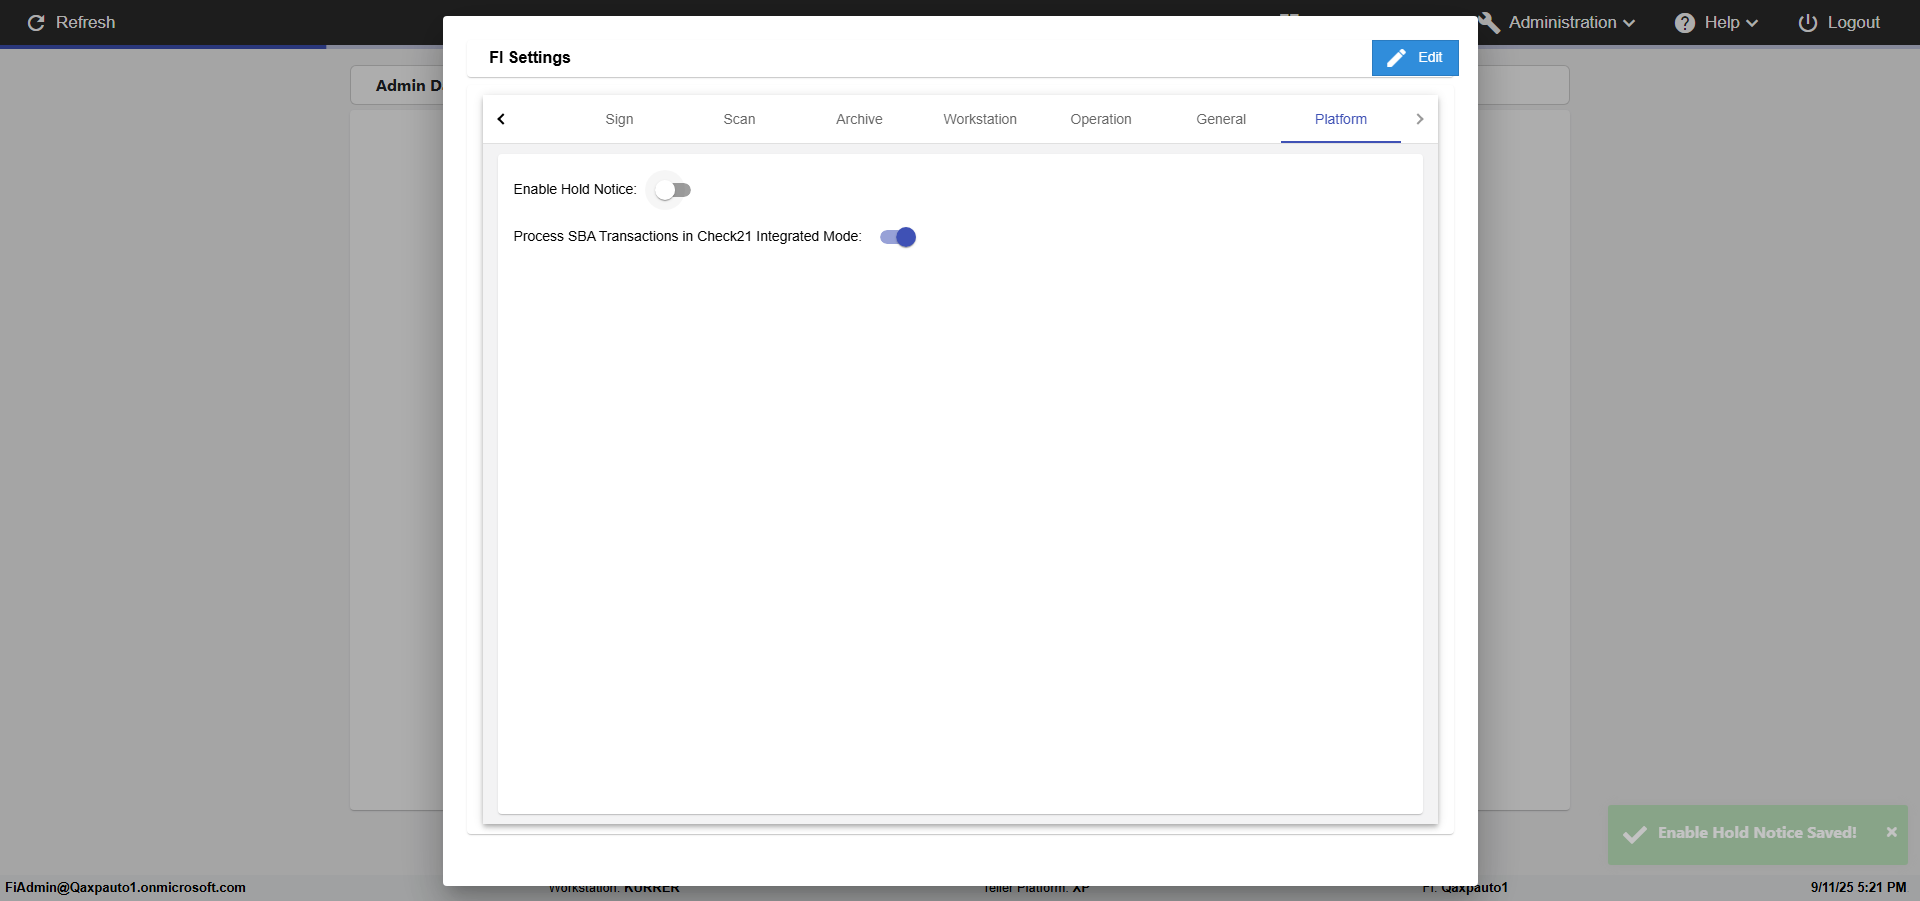The width and height of the screenshot is (1920, 901).
Task: Click the Refresh label
Action: pos(85,22)
